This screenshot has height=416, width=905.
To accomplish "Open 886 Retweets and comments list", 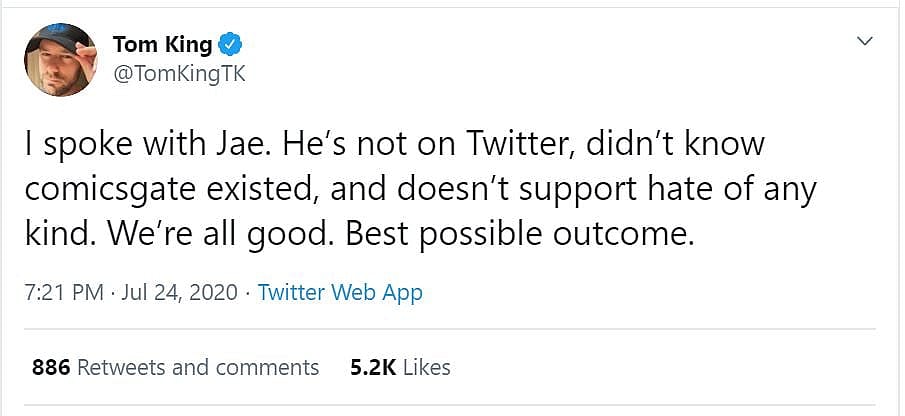I will [x=175, y=367].
